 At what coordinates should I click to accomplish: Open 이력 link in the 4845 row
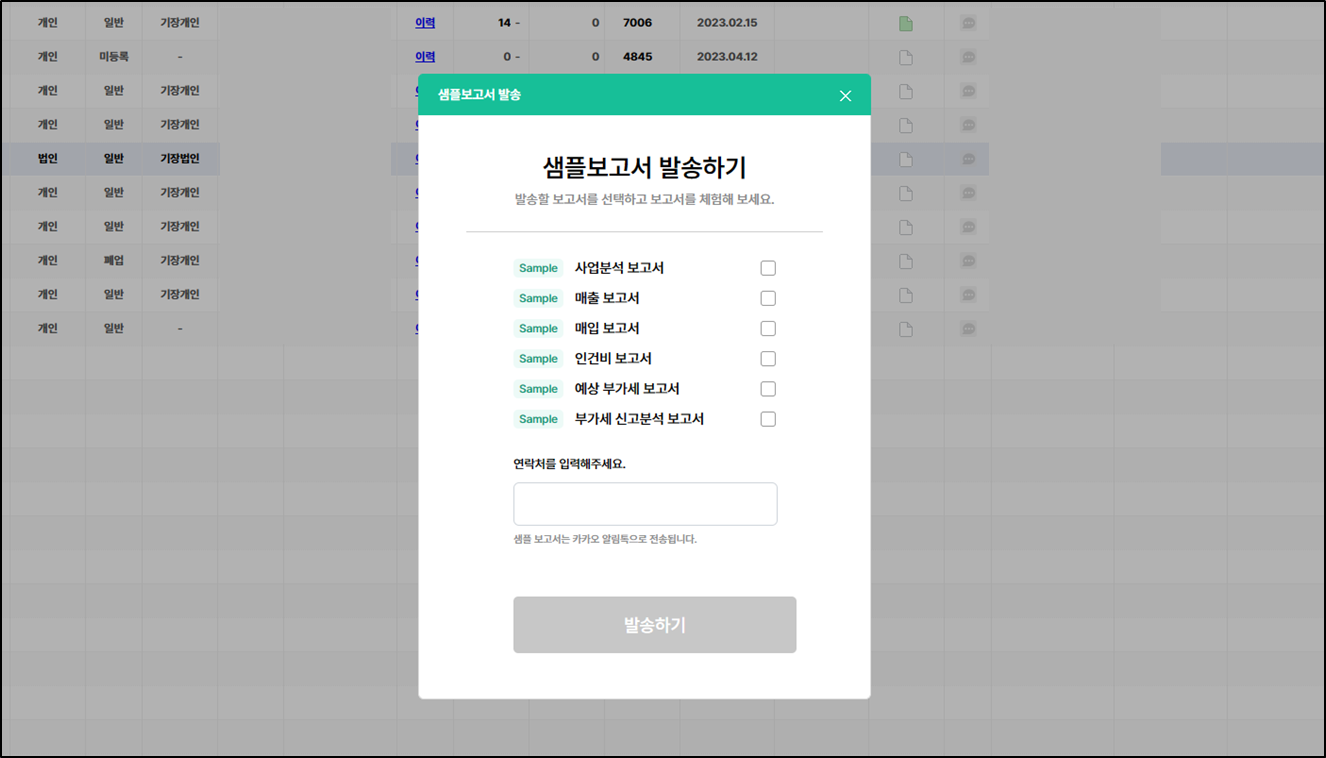pos(425,57)
